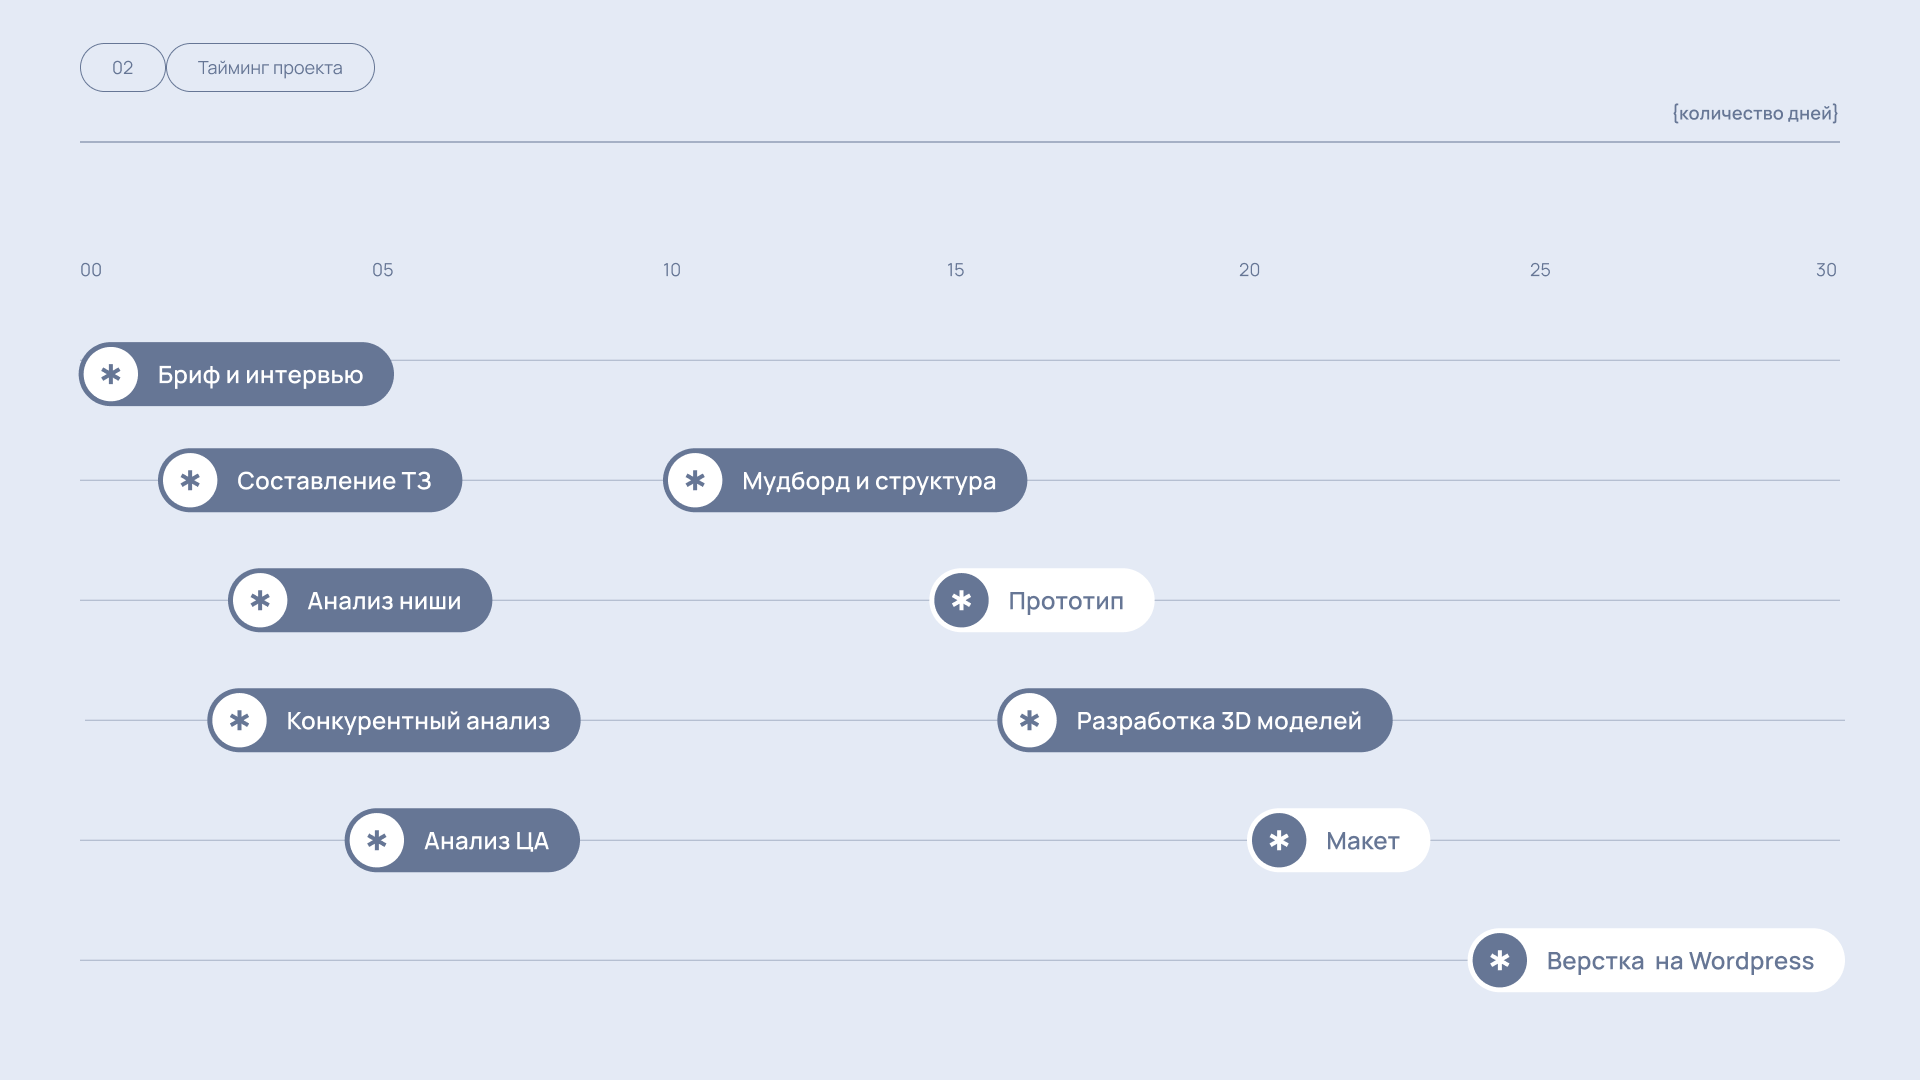Click the asterisk icon on Конкурентный анализ
Screen dimensions: 1920x1080
[x=239, y=720]
